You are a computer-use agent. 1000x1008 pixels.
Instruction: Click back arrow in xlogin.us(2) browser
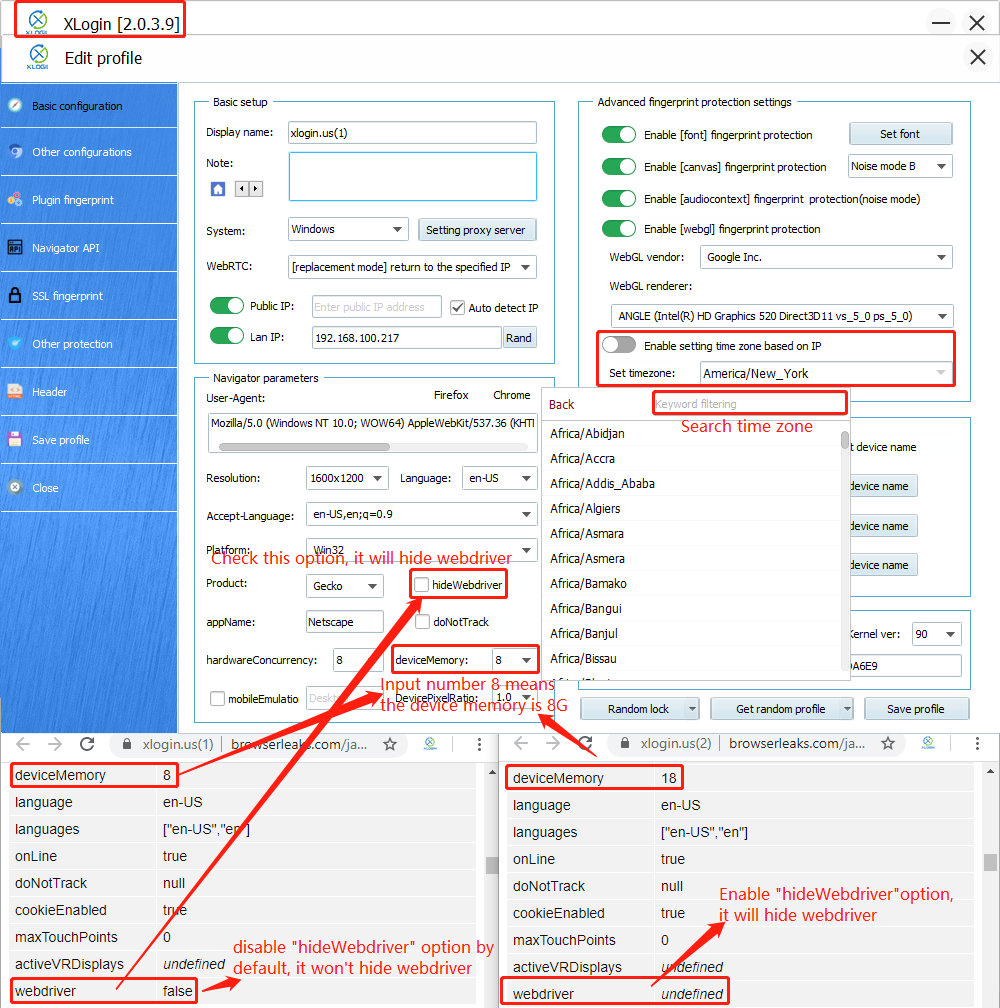click(x=521, y=744)
